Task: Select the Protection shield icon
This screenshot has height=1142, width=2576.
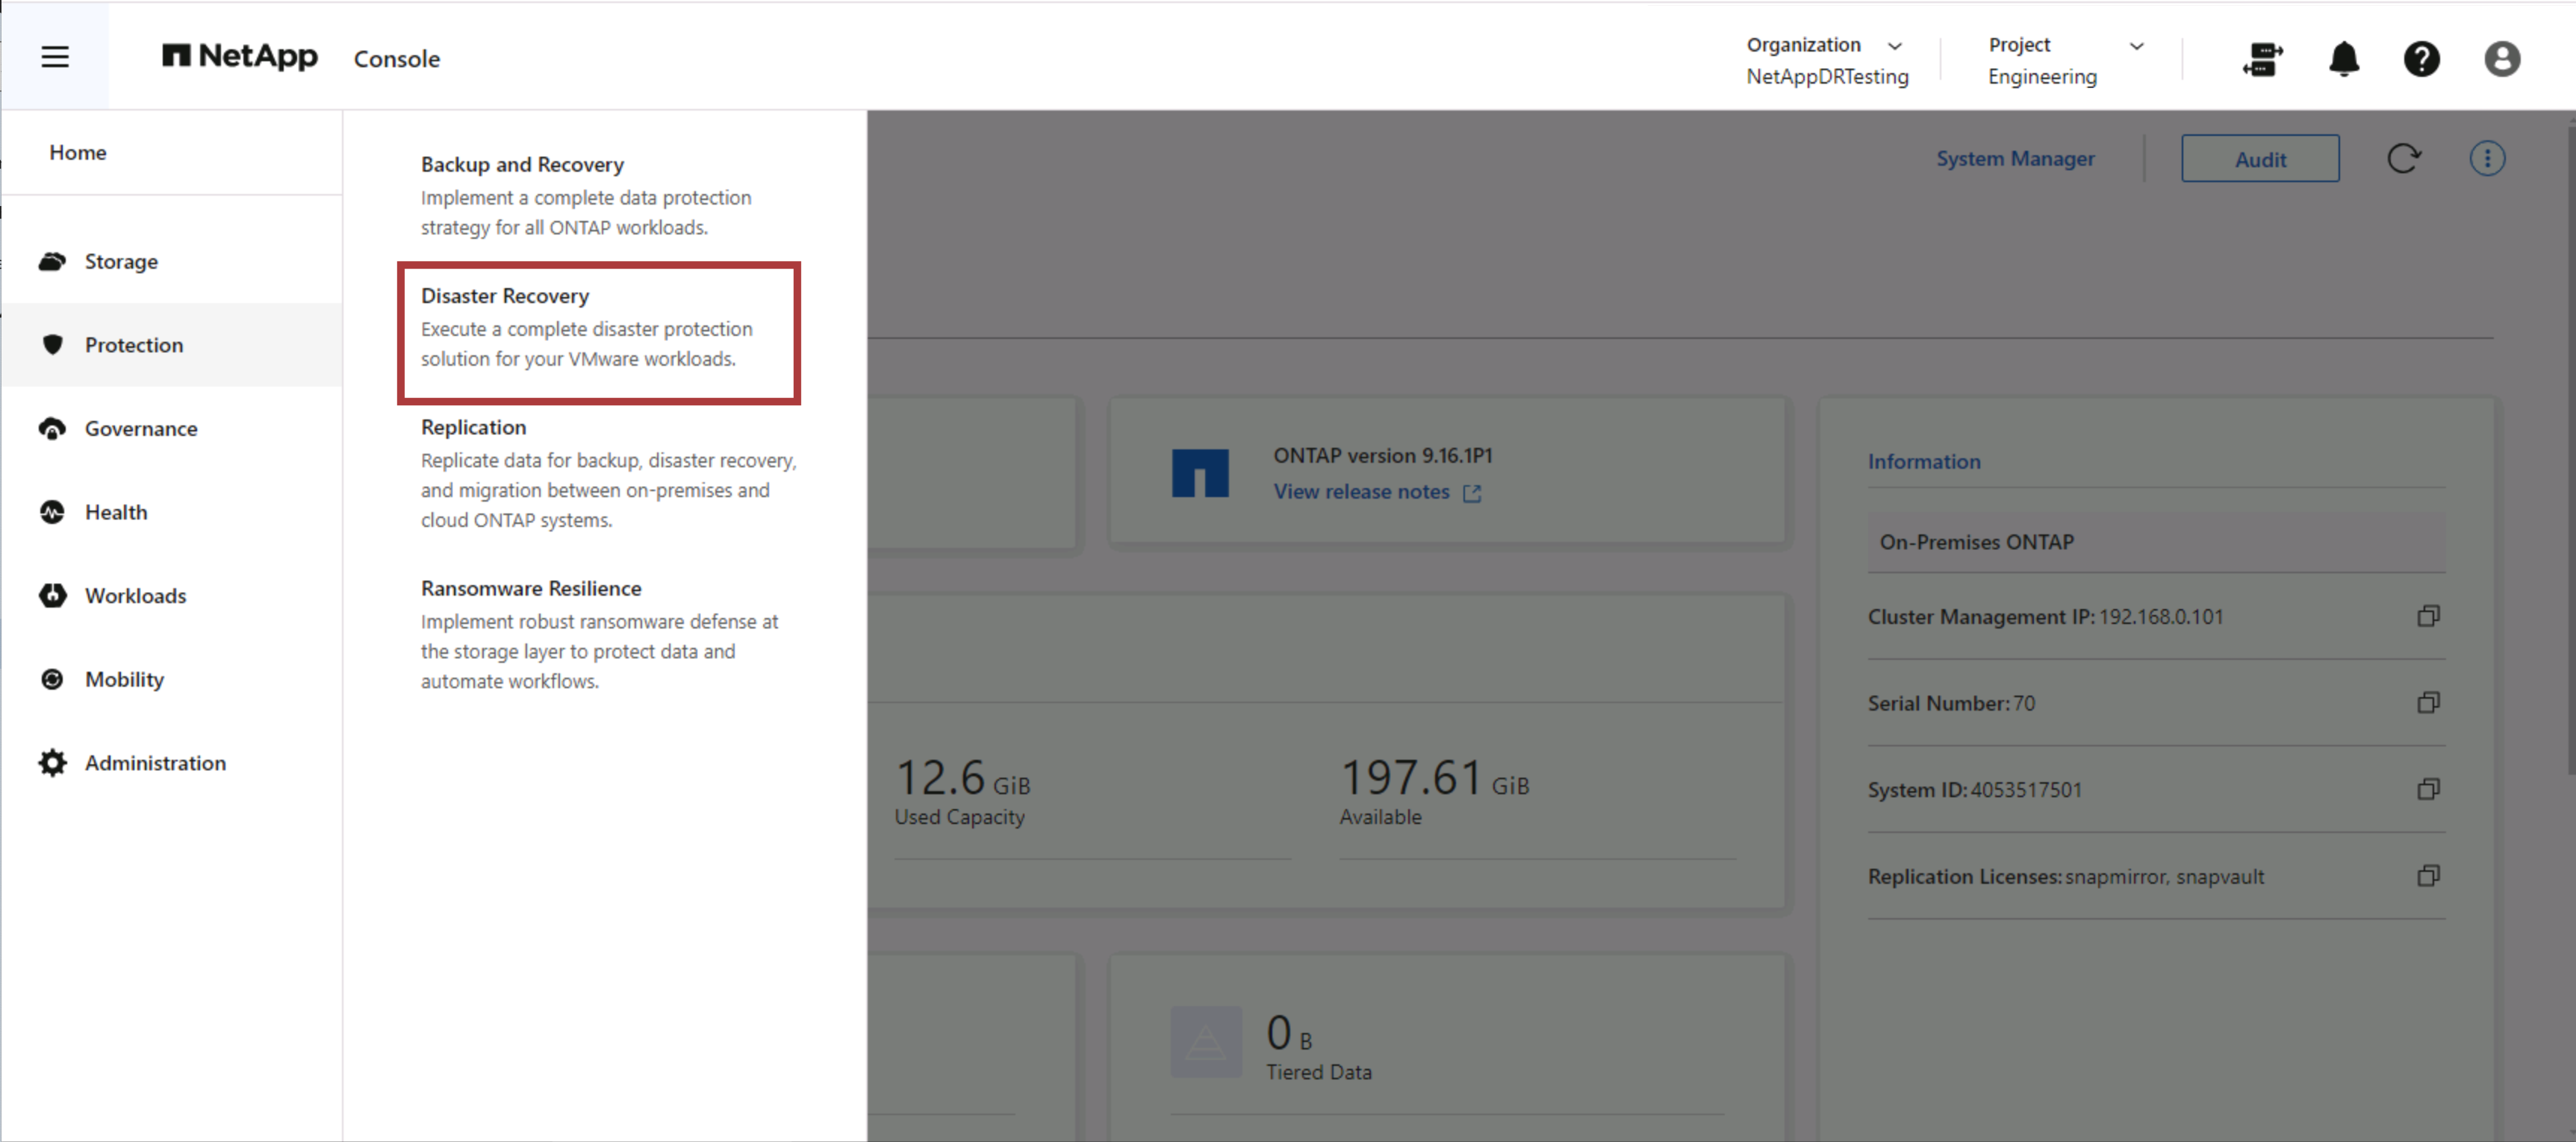Action: pos(52,344)
